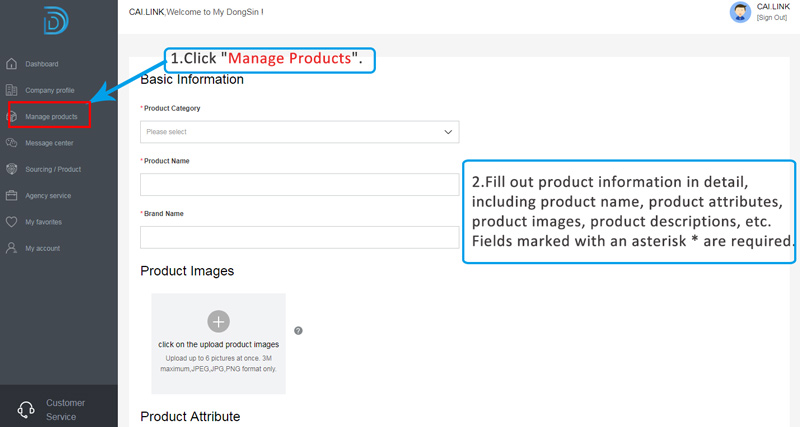Click the plus icon to upload images
The image size is (800, 427).
(218, 321)
